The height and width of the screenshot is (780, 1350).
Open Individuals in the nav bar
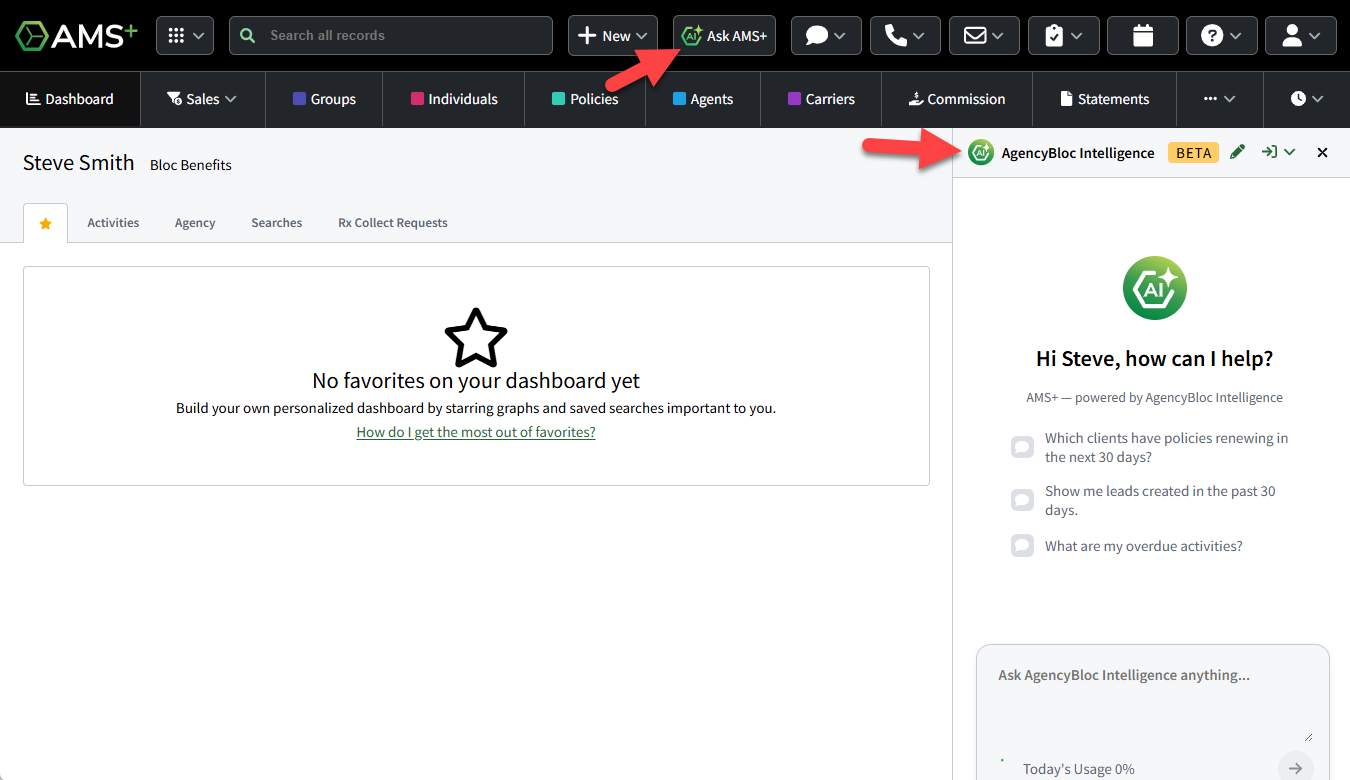[454, 99]
